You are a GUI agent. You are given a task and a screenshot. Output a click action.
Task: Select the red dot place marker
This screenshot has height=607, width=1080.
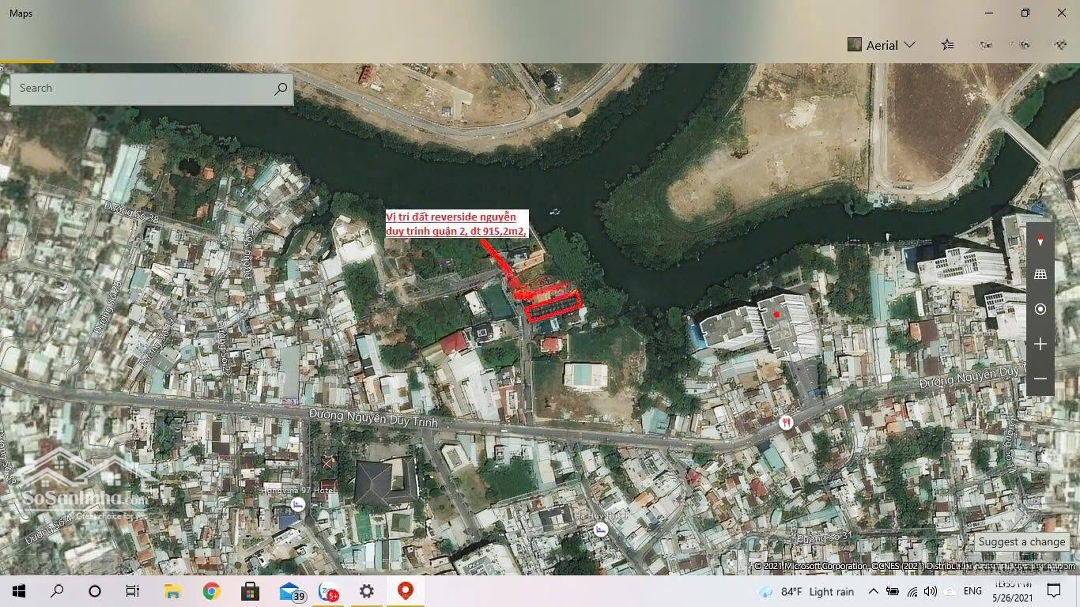pyautogui.click(x=776, y=314)
